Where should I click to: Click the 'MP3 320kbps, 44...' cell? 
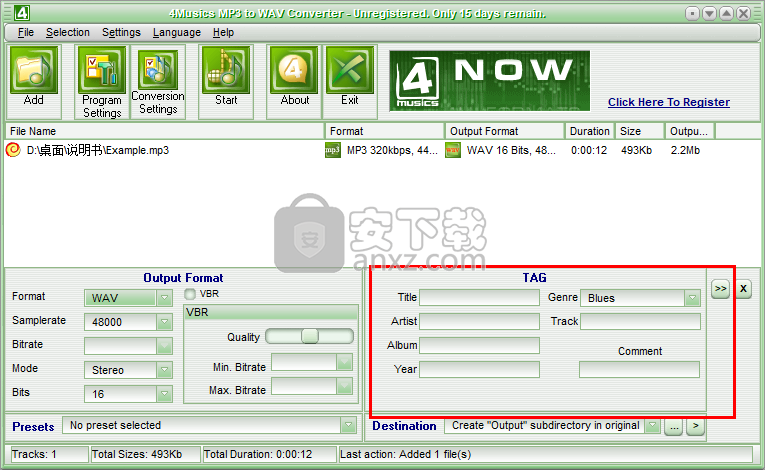392,150
